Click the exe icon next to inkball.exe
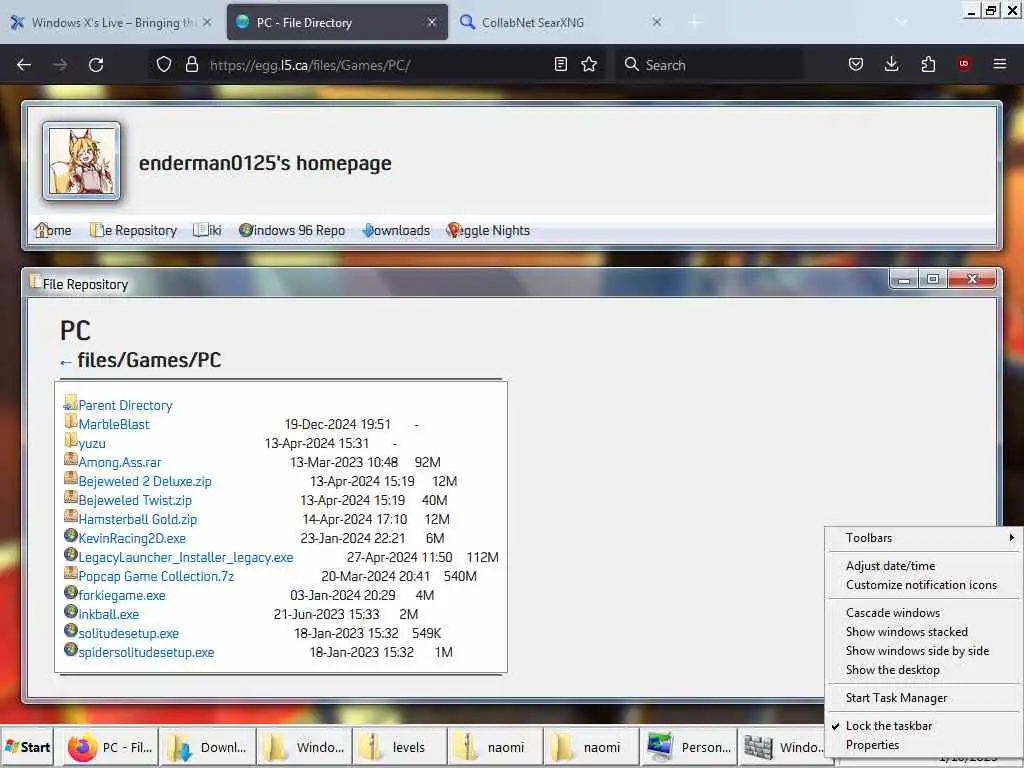 click(71, 611)
